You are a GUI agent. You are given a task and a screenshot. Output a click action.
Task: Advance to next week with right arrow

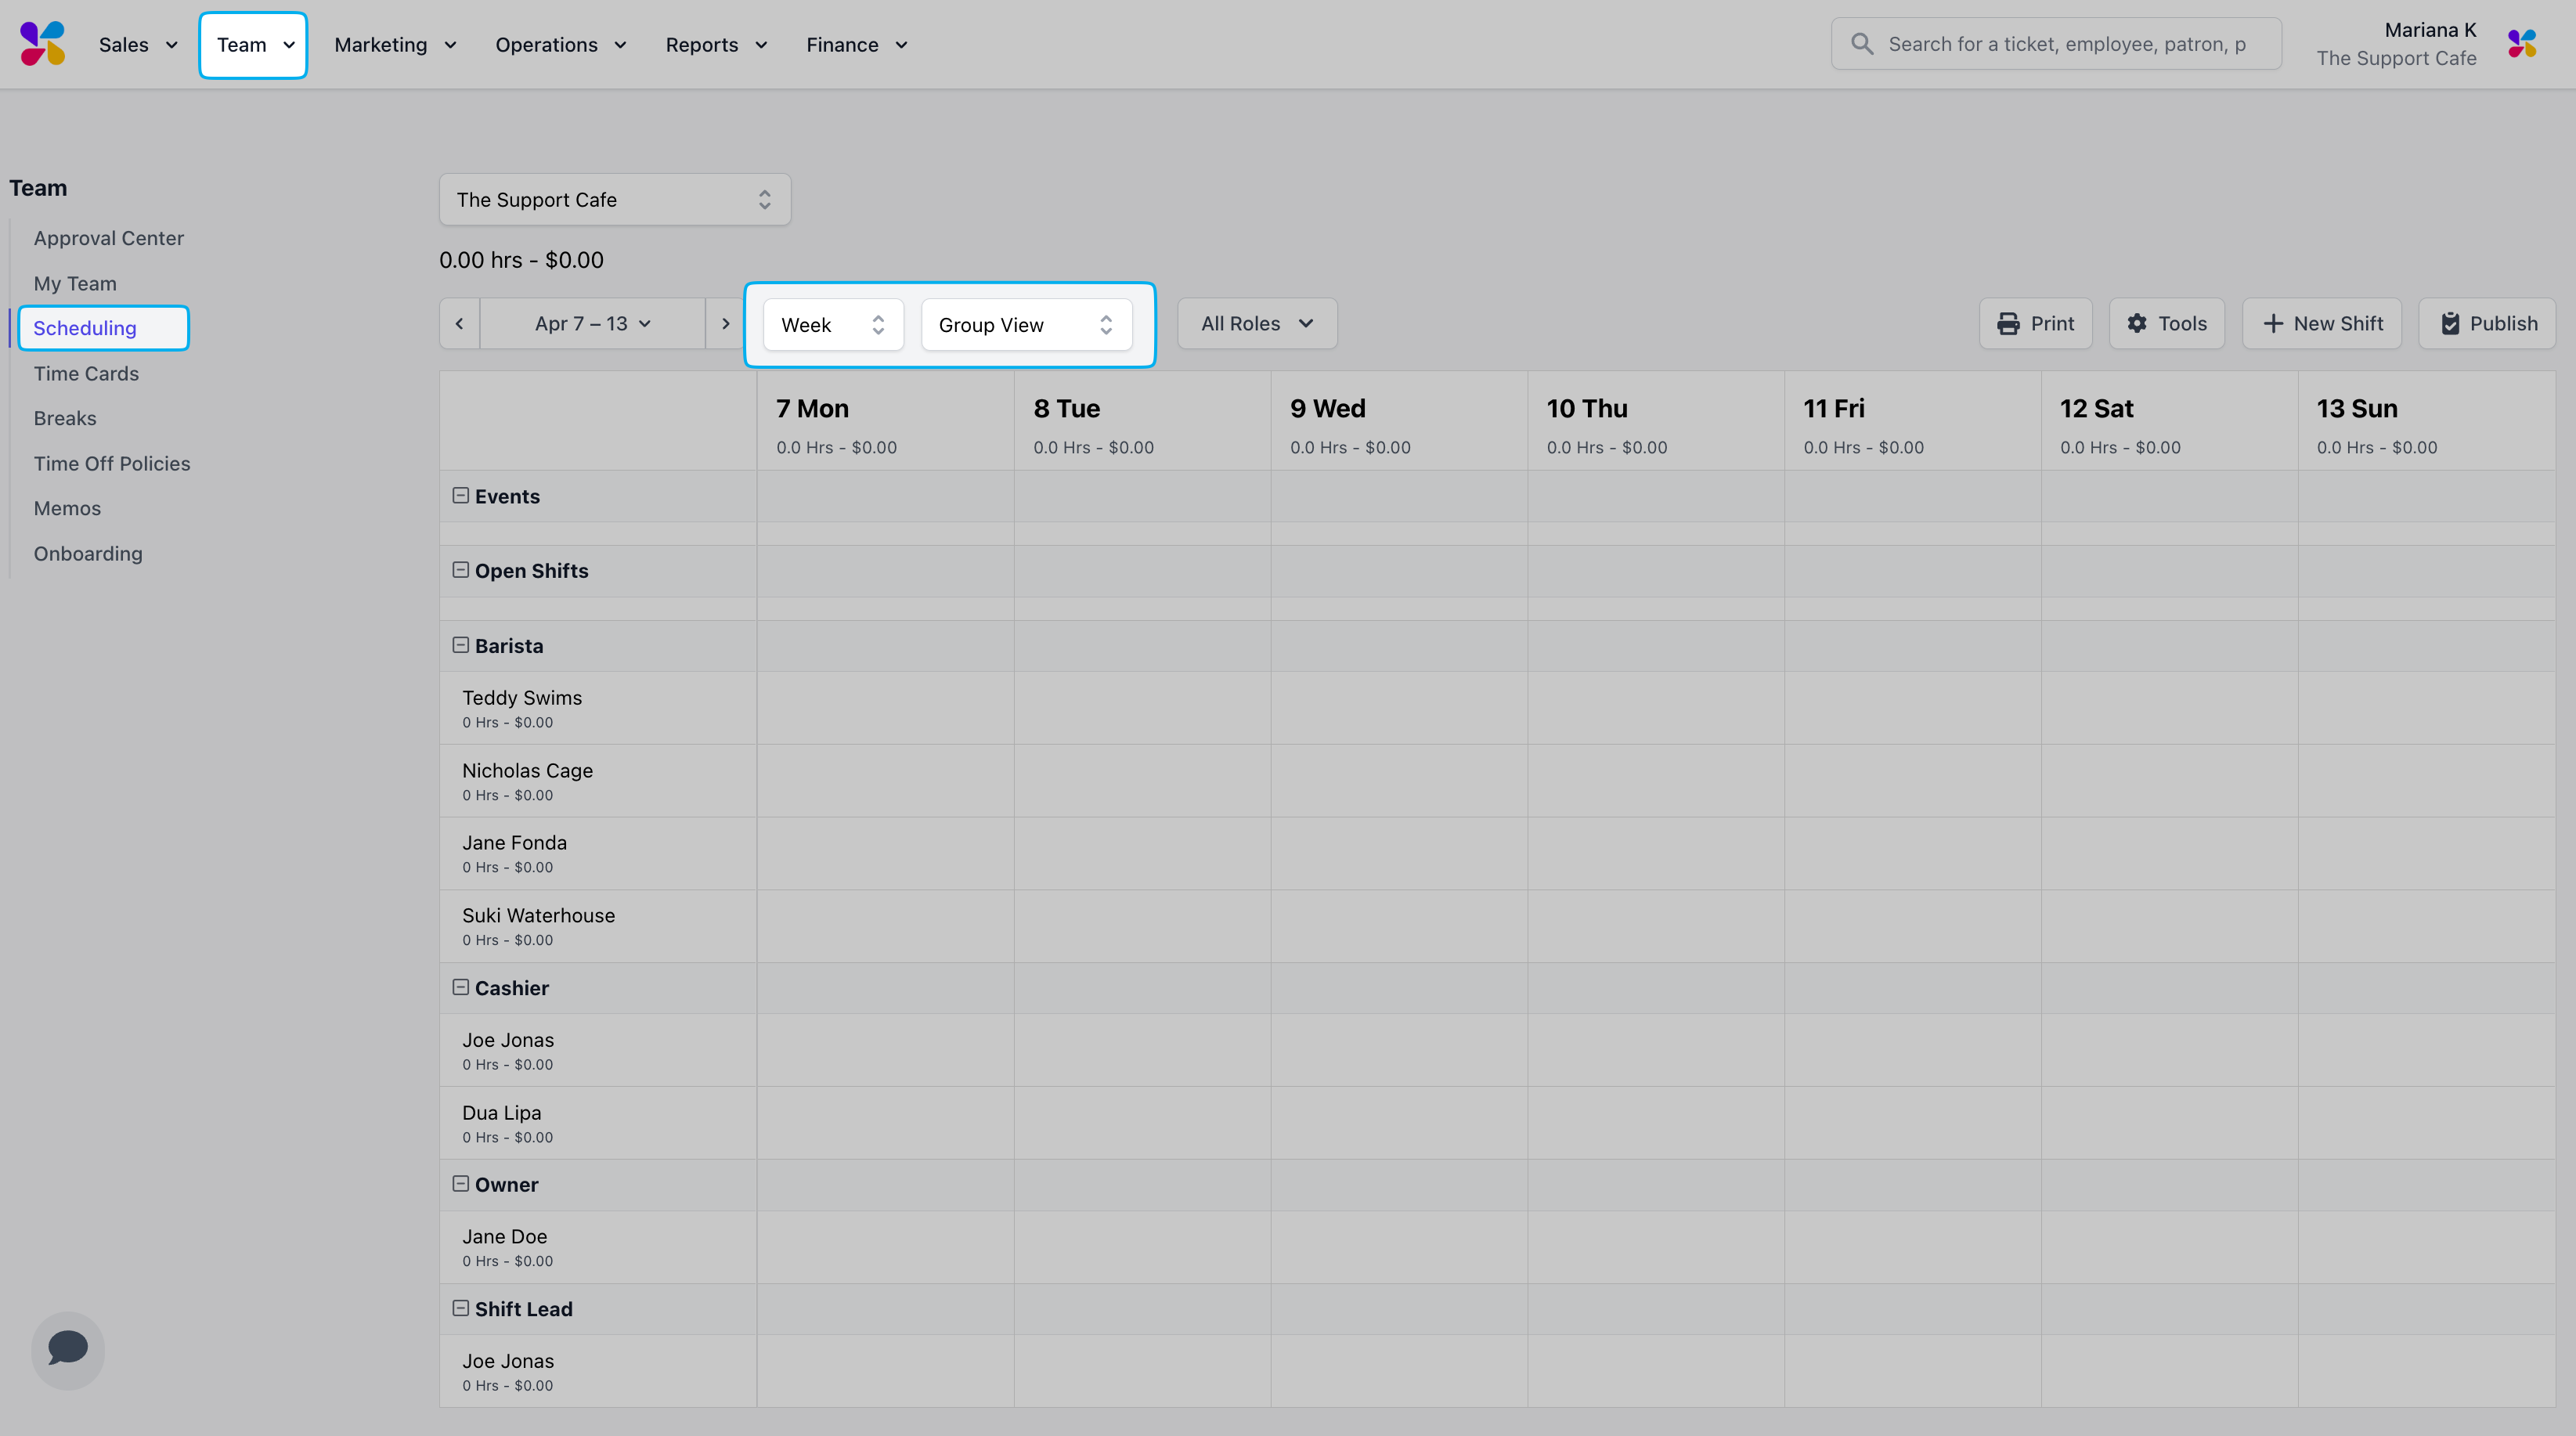pyautogui.click(x=725, y=324)
